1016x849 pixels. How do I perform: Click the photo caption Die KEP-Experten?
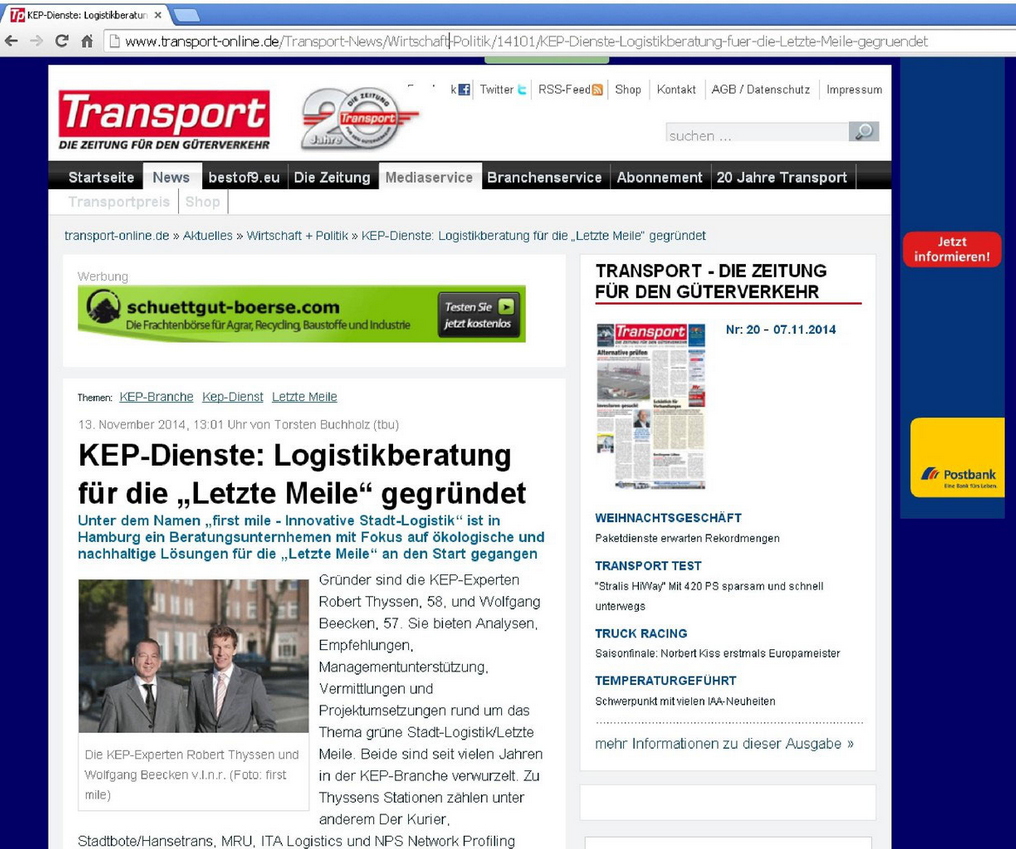(192, 774)
